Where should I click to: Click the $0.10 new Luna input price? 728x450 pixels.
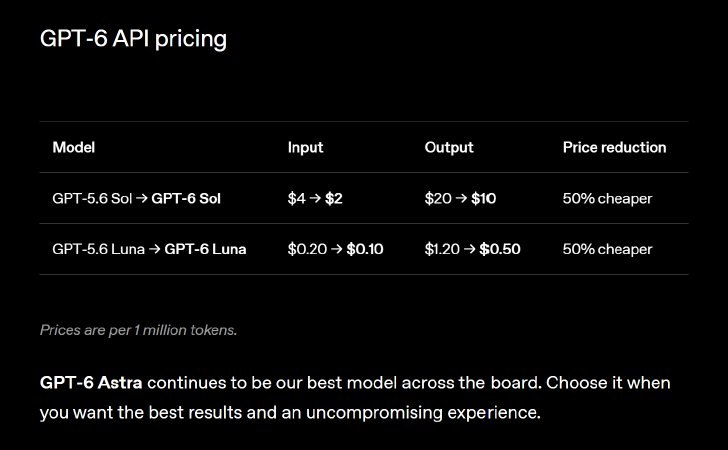point(365,249)
